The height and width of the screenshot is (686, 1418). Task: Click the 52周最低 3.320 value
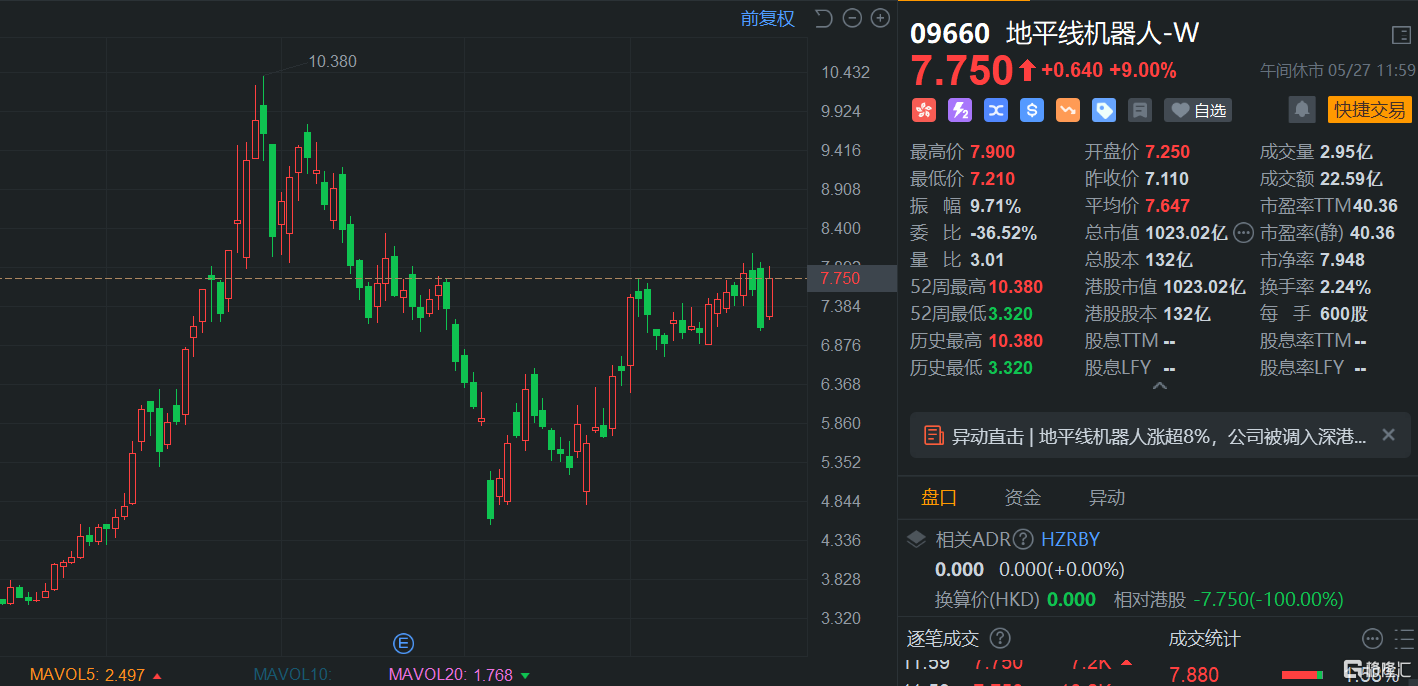(x=1010, y=314)
